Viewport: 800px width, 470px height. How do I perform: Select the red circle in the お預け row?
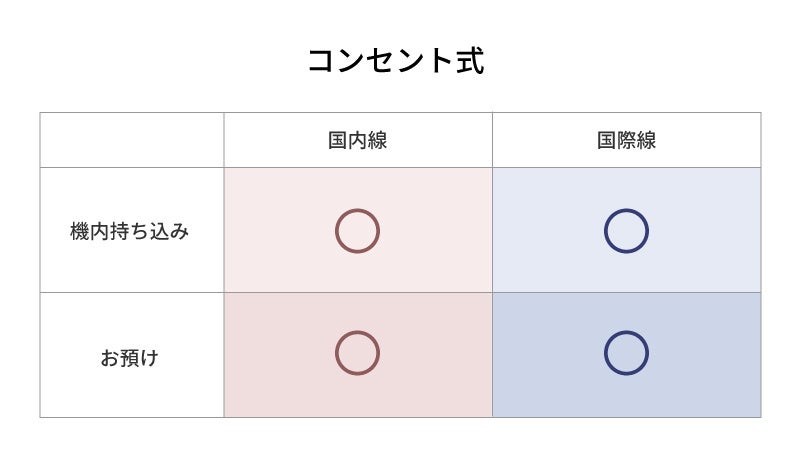(x=357, y=353)
